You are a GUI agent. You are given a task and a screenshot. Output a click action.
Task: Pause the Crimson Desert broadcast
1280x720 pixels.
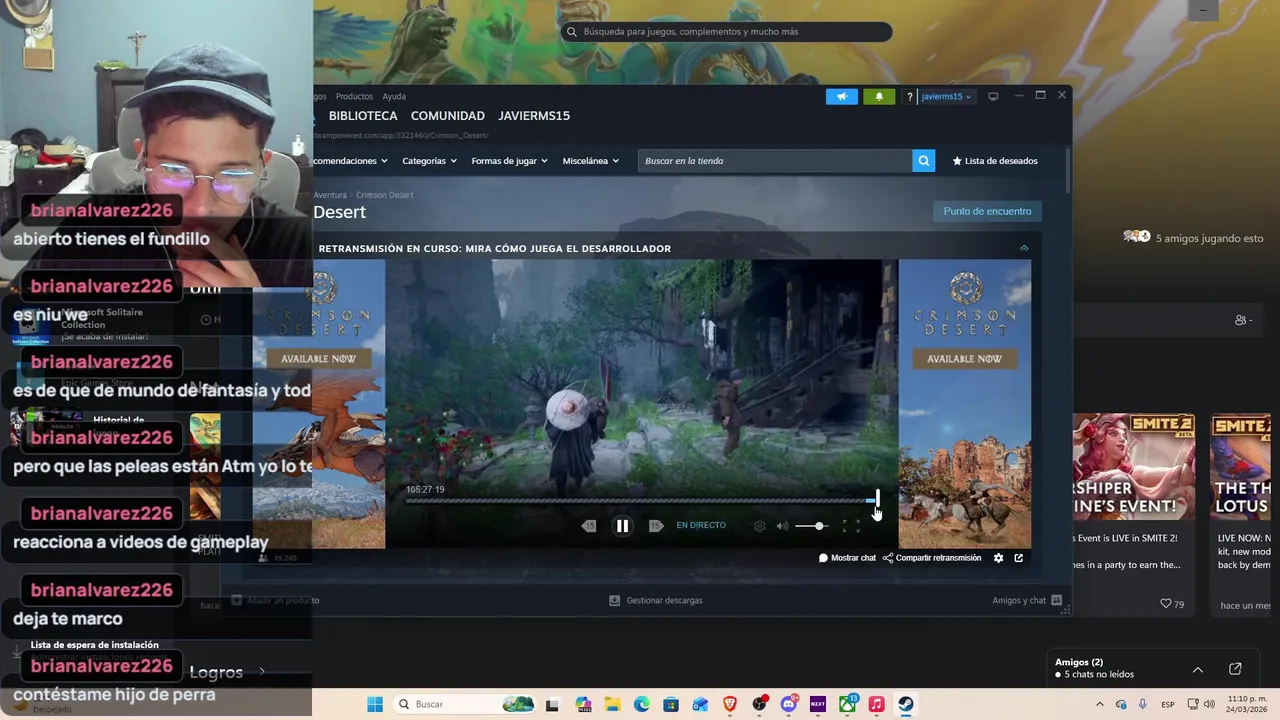tap(622, 526)
